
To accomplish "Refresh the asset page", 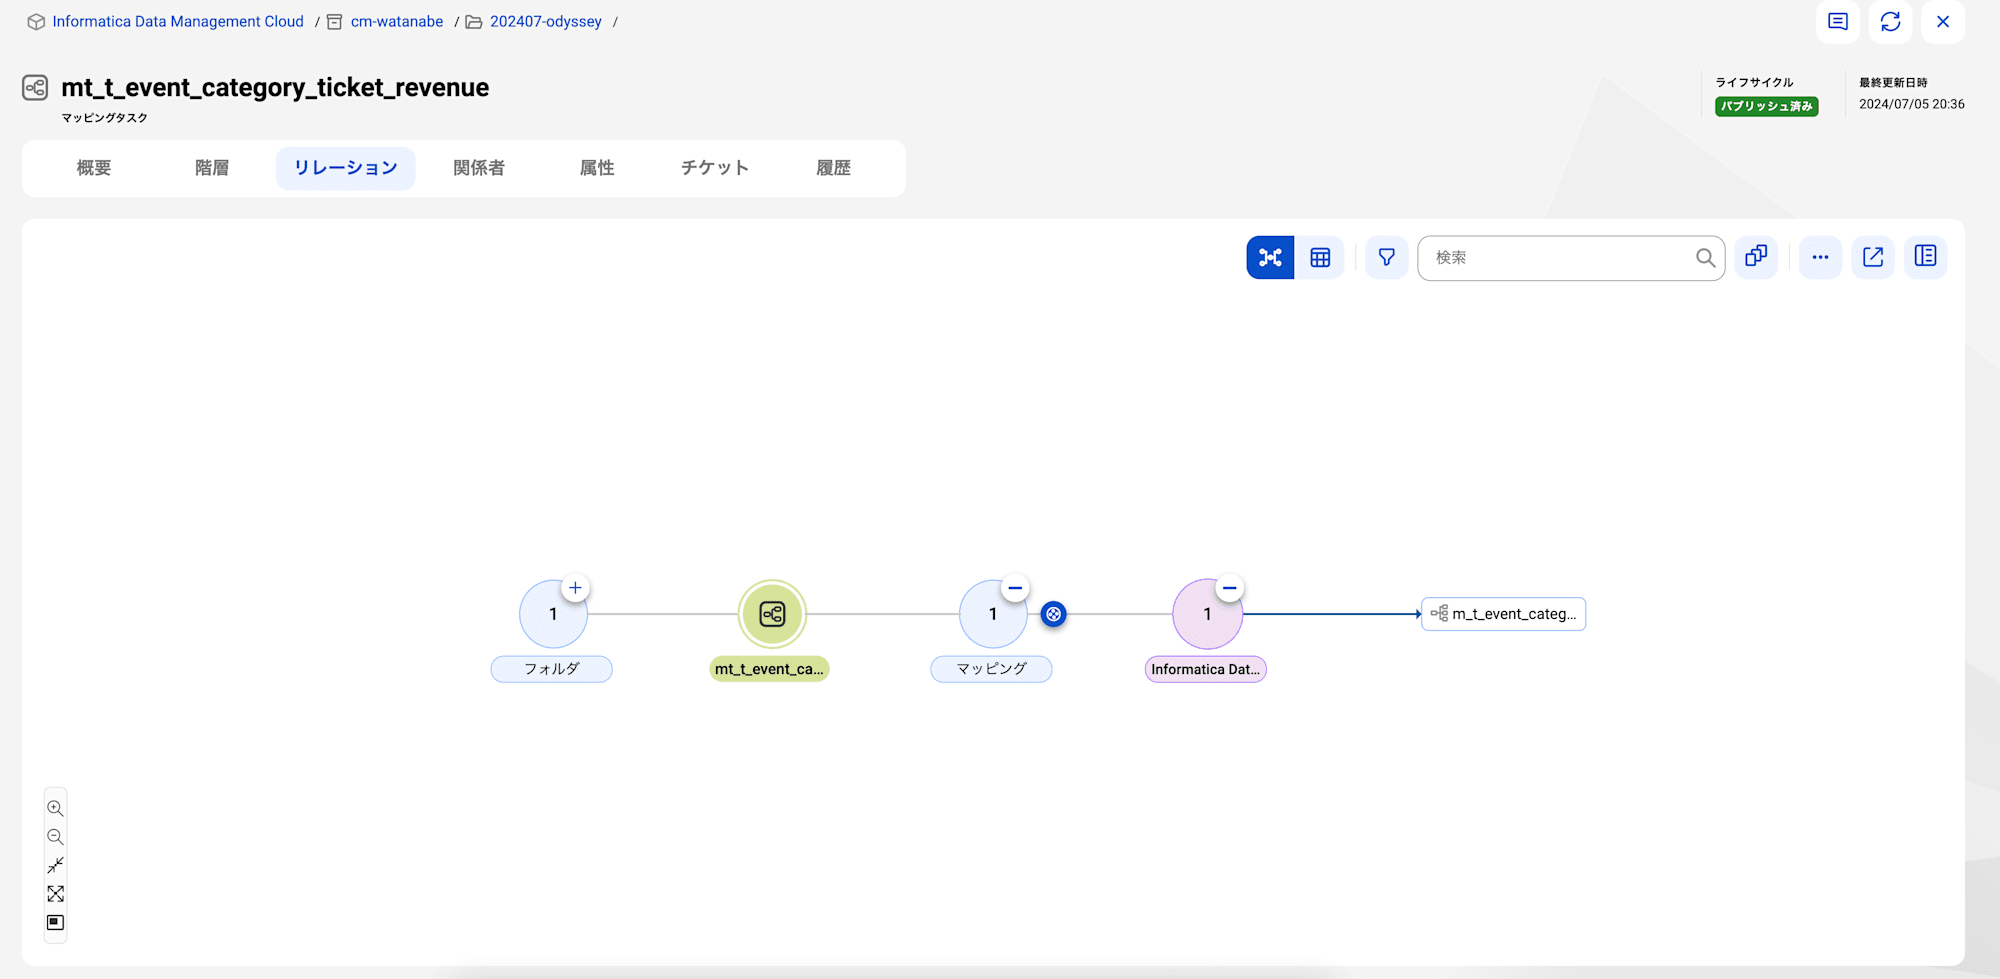I will point(1890,22).
